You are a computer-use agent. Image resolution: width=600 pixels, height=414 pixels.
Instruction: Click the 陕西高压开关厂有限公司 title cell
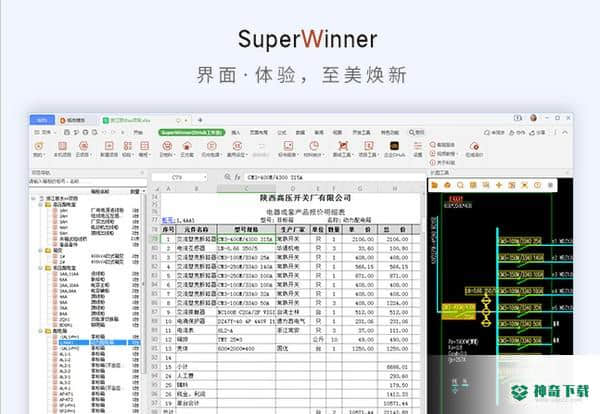pyautogui.click(x=305, y=198)
